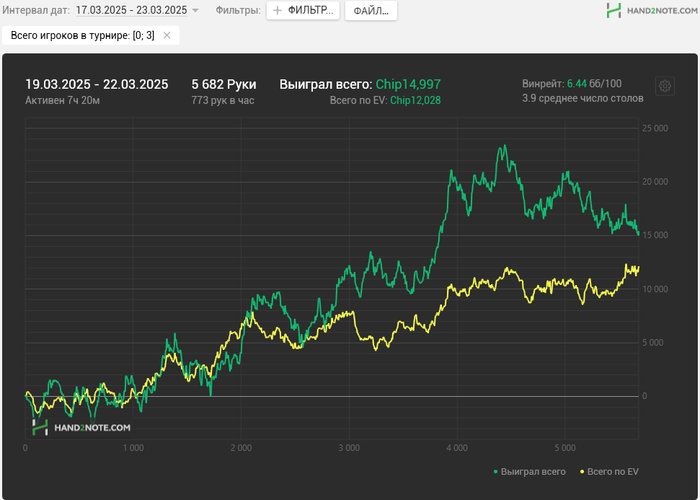The height and width of the screenshot is (500, 700).
Task: Click the '4 000' x-axis label
Action: [457, 448]
